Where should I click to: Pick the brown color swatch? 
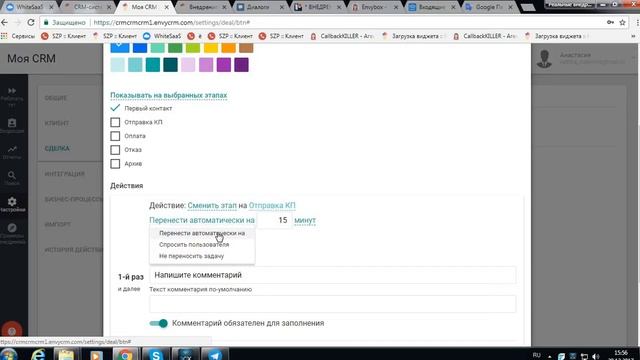pyautogui.click(x=246, y=48)
